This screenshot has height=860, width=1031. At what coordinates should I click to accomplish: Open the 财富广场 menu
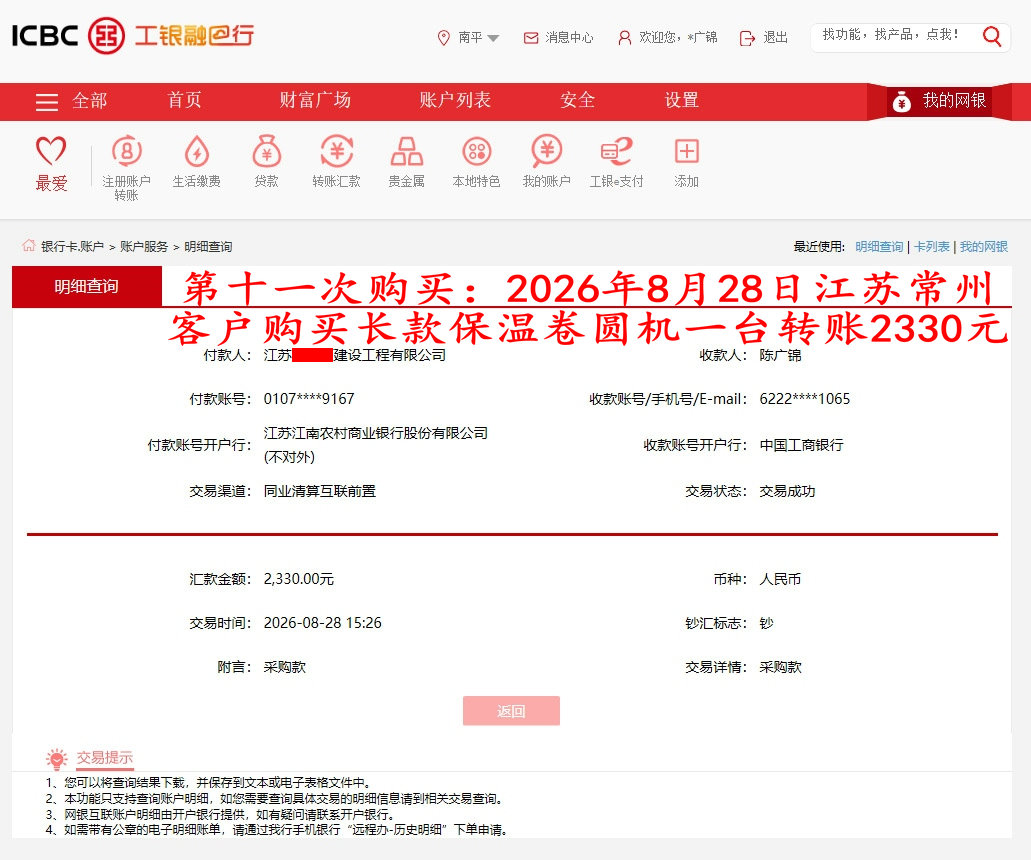315,100
